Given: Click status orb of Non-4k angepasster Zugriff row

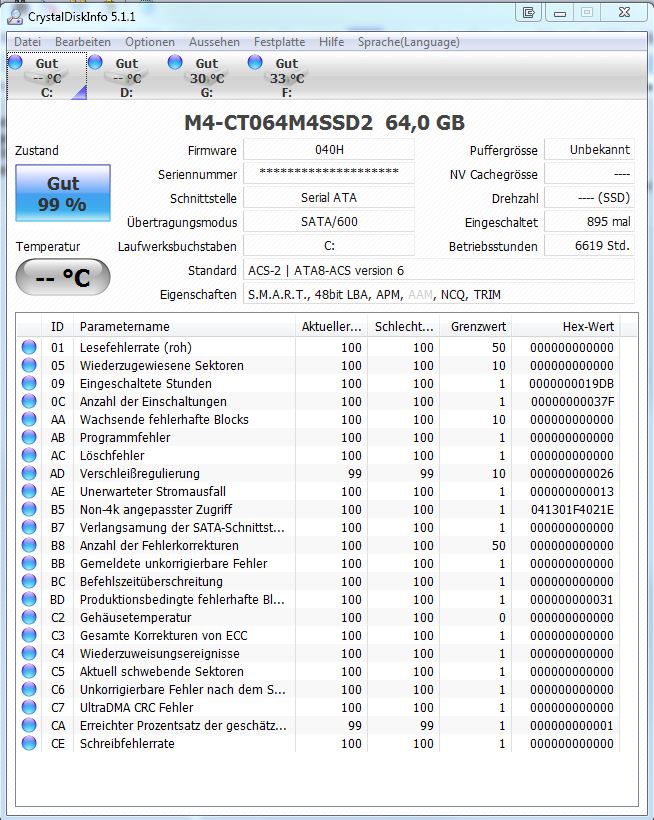Looking at the screenshot, I should 29,509.
